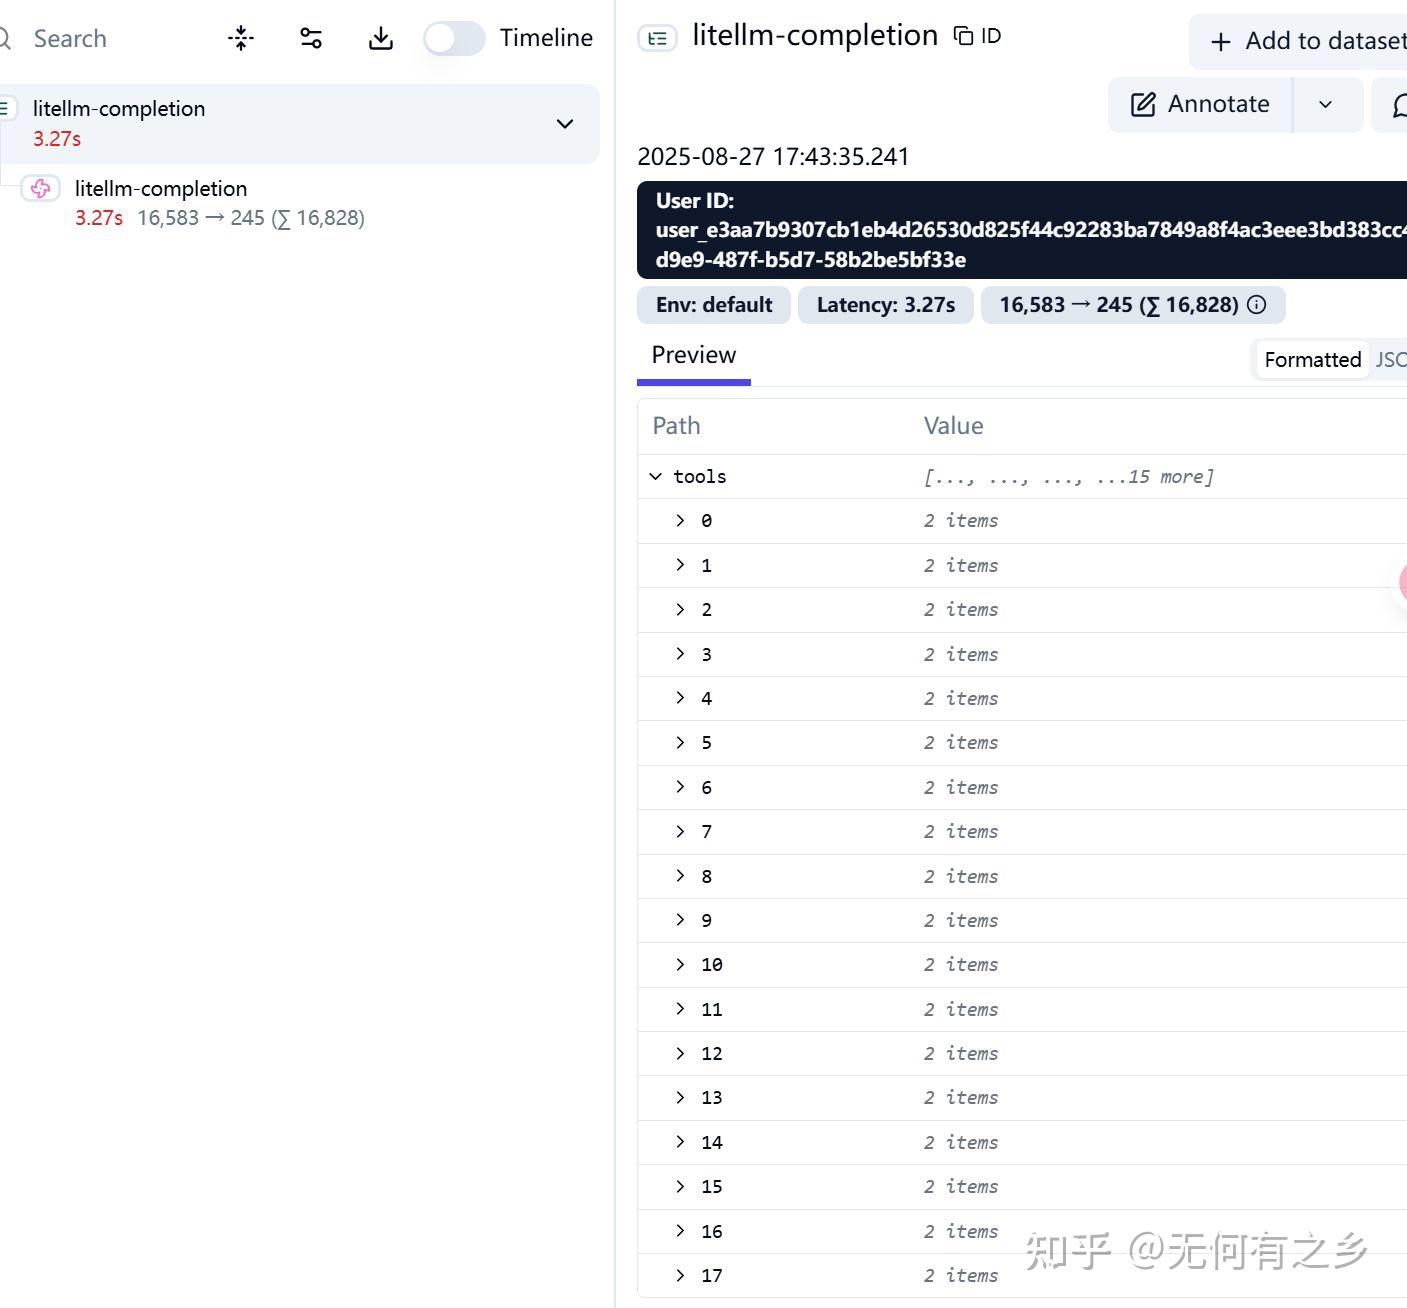This screenshot has width=1407, height=1308.
Task: Enable the Timeline toggle switch
Action: [x=453, y=38]
